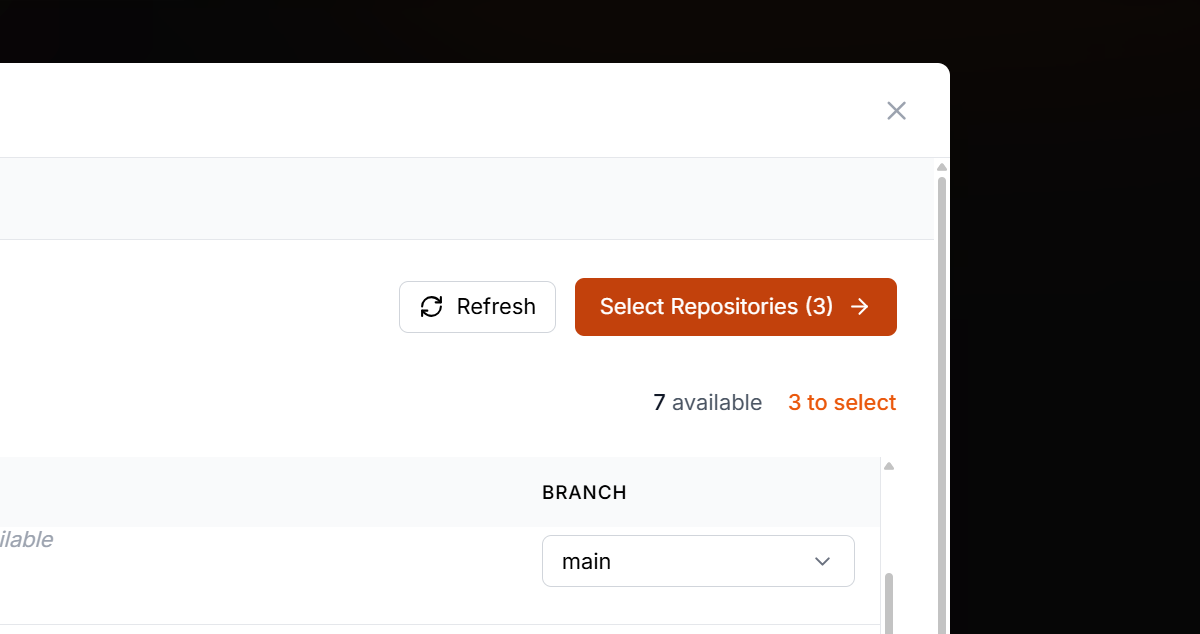Click the "7 available" count label

point(707,403)
